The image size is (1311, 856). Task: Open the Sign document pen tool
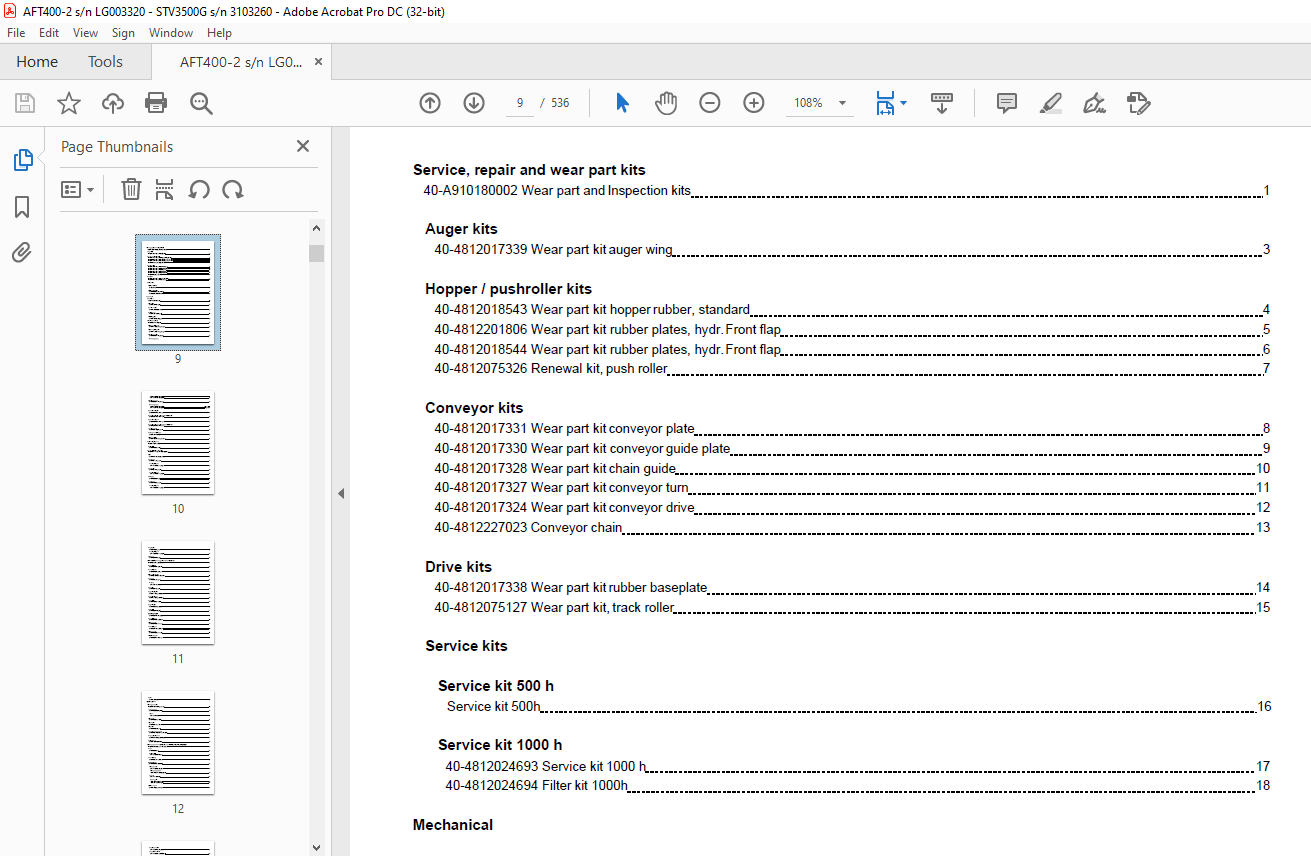tap(1094, 103)
